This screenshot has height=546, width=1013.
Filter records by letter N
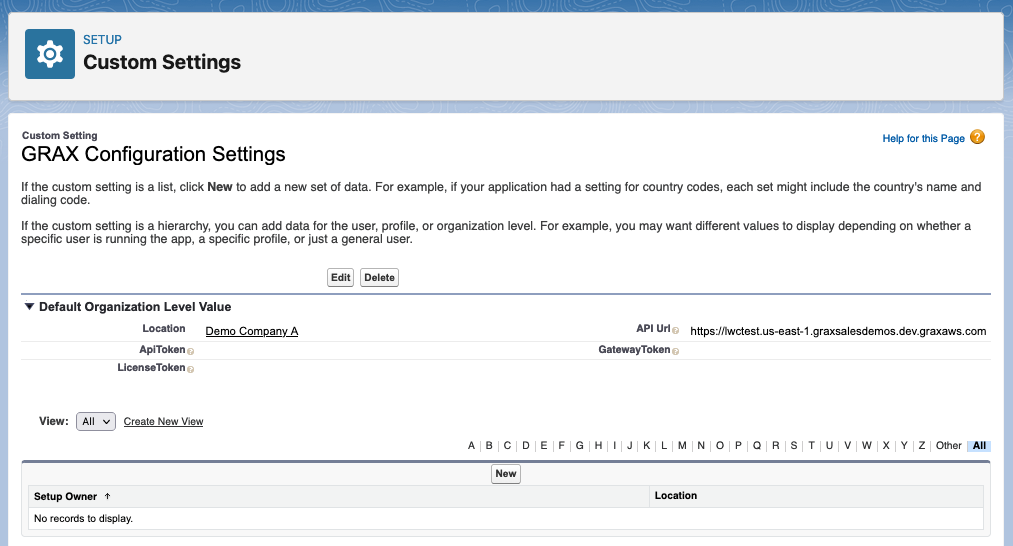(x=701, y=445)
